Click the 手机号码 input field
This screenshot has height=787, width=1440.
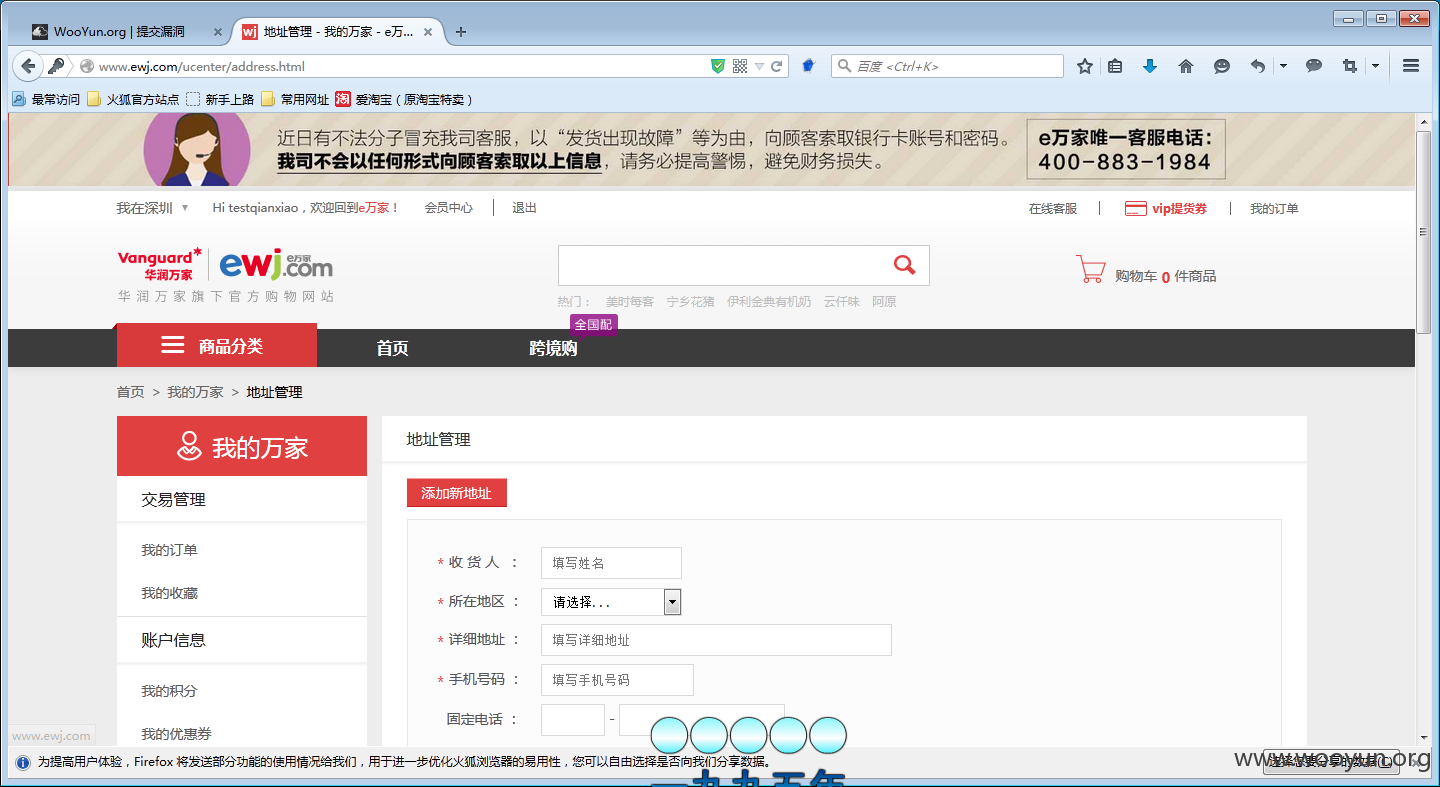click(617, 680)
